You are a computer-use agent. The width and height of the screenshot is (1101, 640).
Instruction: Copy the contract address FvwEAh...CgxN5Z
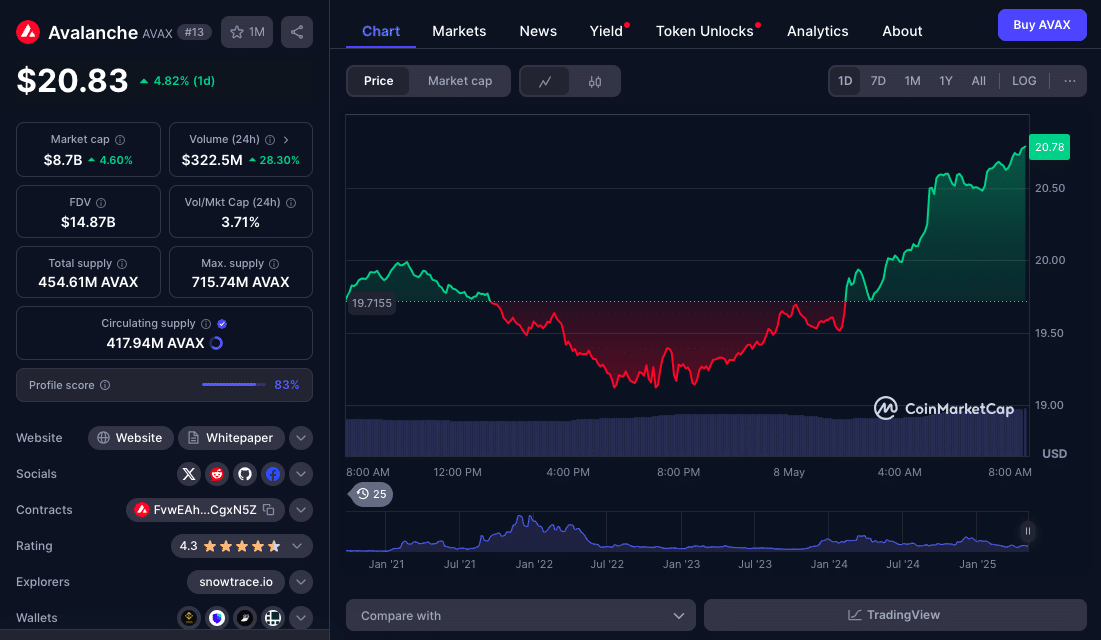(x=269, y=510)
